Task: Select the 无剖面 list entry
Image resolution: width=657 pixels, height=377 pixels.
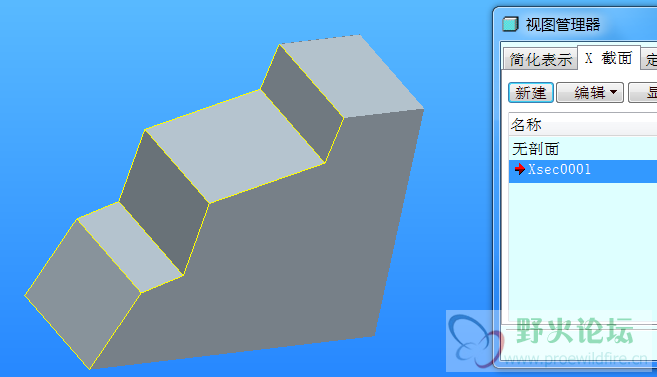Action: 583,148
